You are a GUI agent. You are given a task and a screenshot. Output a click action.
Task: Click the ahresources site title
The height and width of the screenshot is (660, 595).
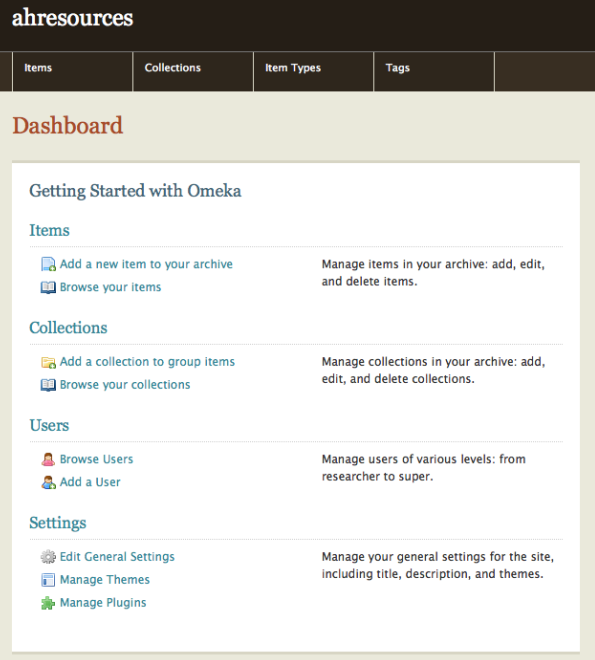(72, 18)
